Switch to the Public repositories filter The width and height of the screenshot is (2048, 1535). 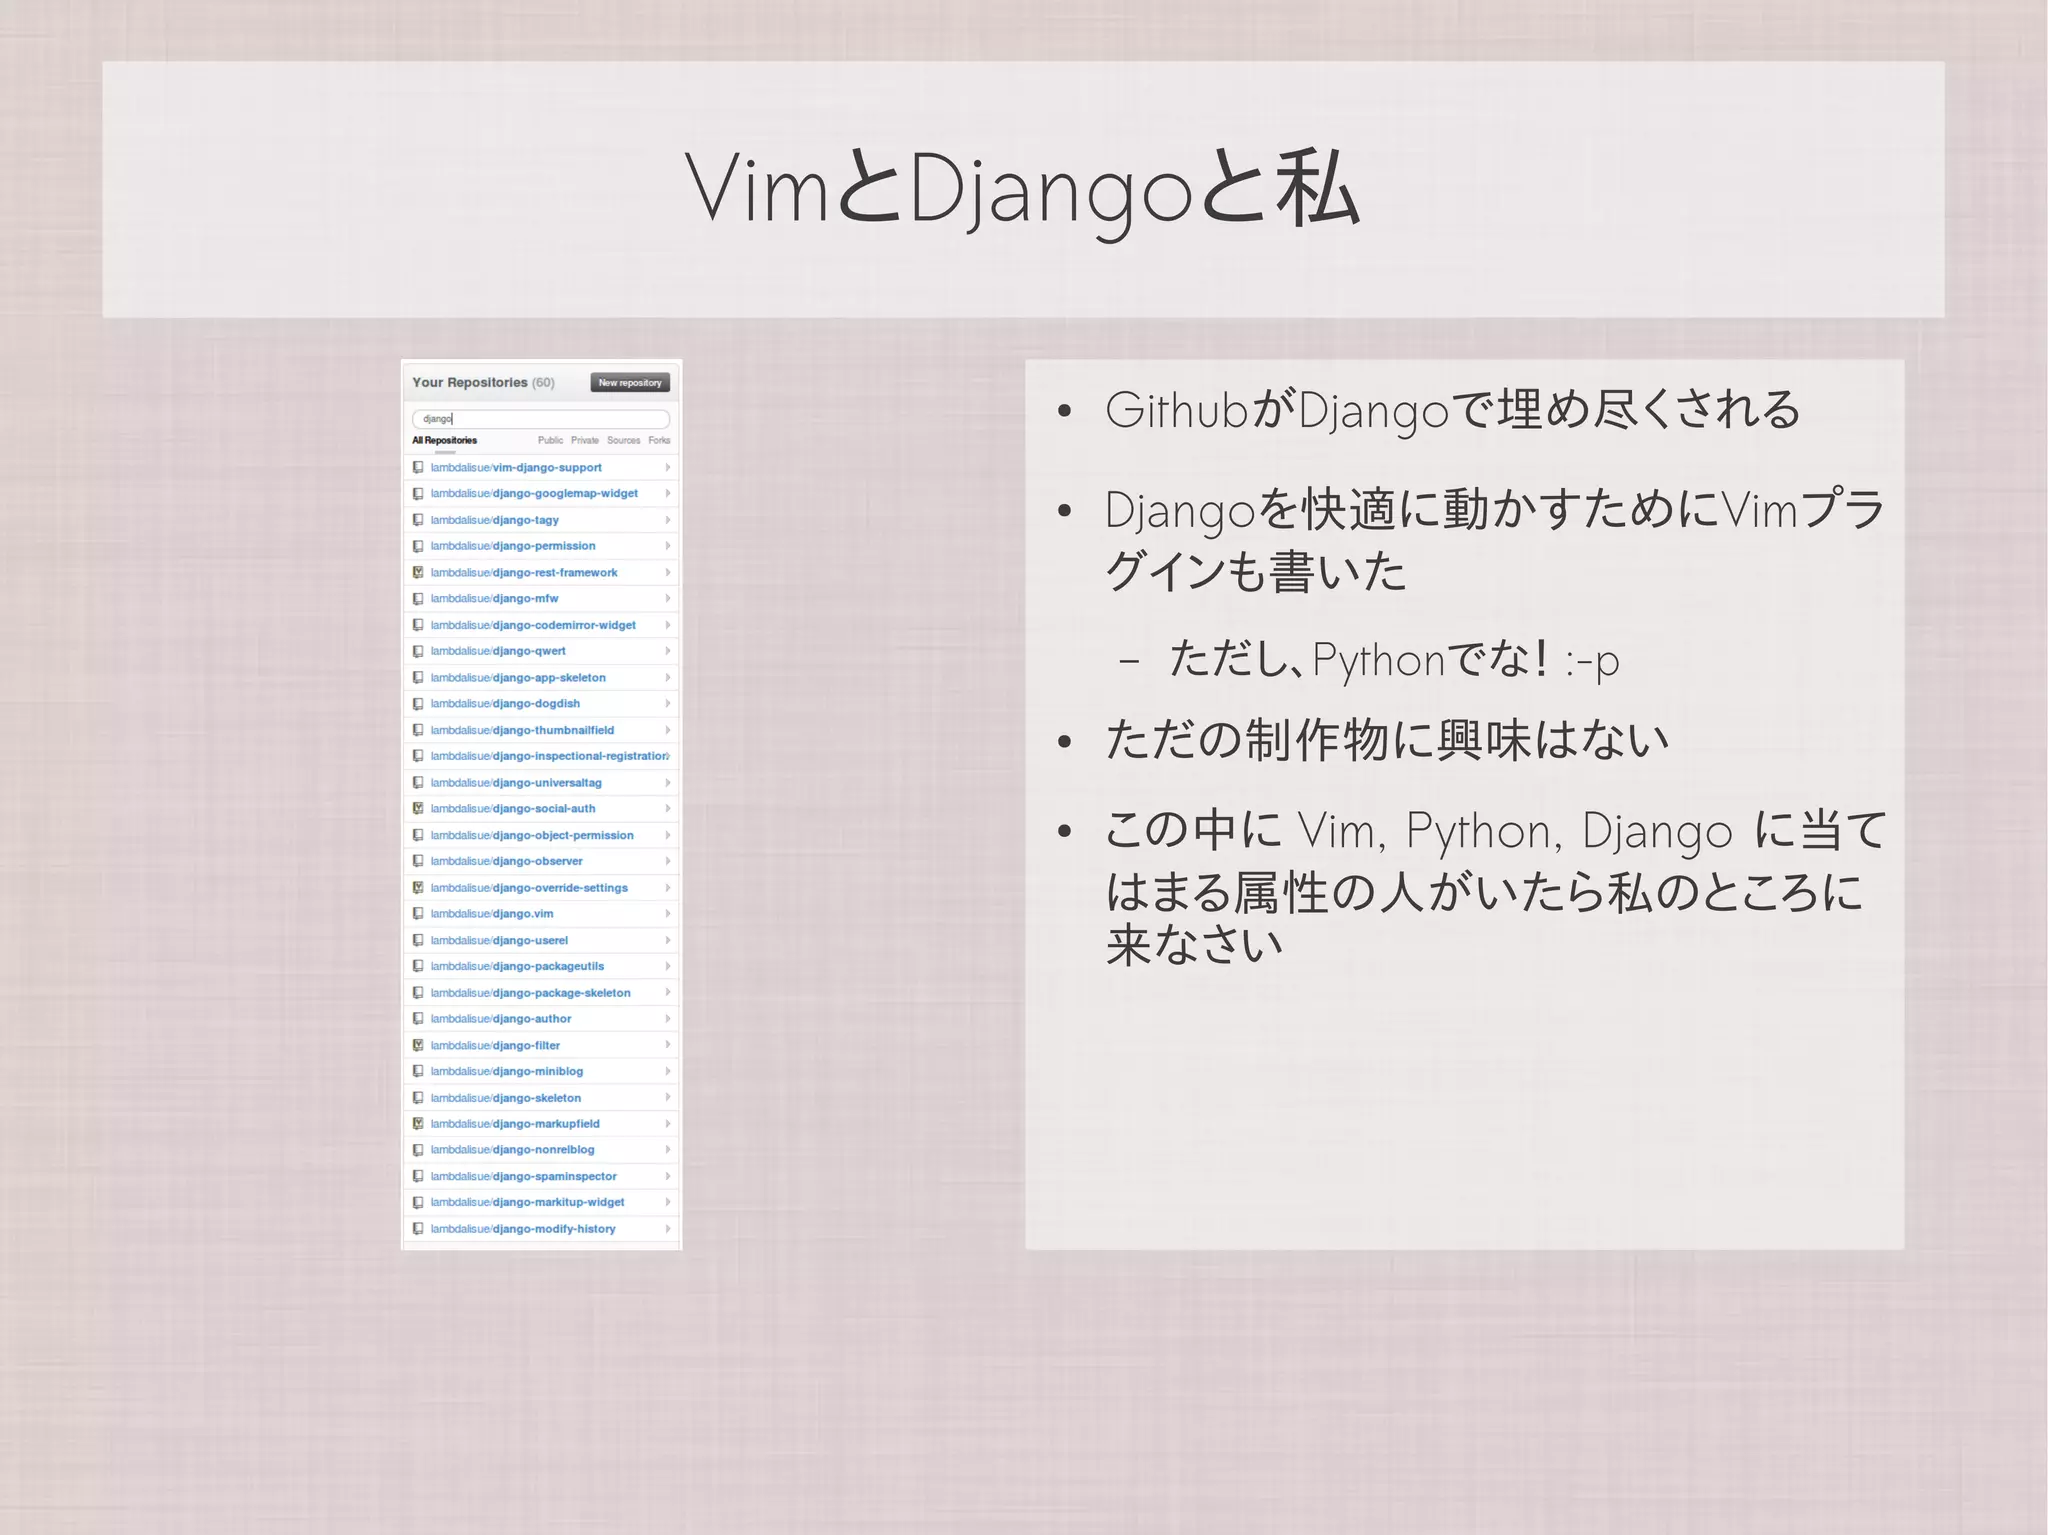coord(551,440)
